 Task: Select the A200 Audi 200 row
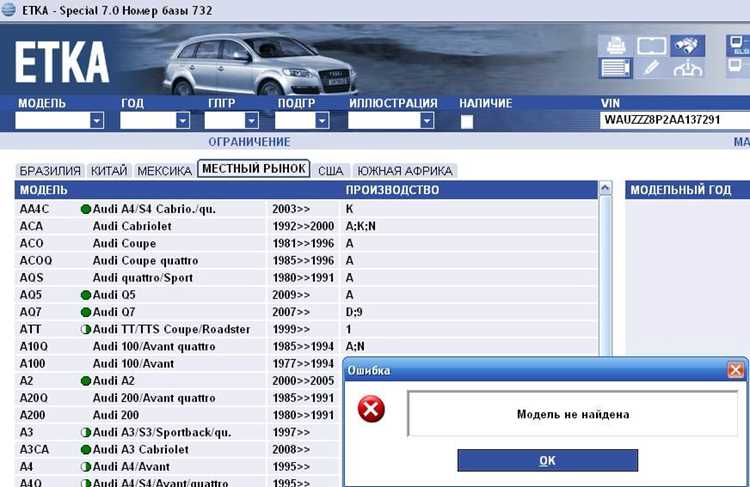(x=179, y=416)
